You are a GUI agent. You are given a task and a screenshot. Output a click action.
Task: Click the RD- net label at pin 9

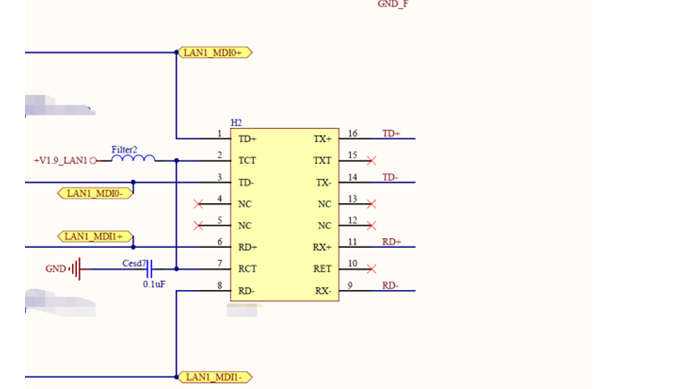pos(390,285)
